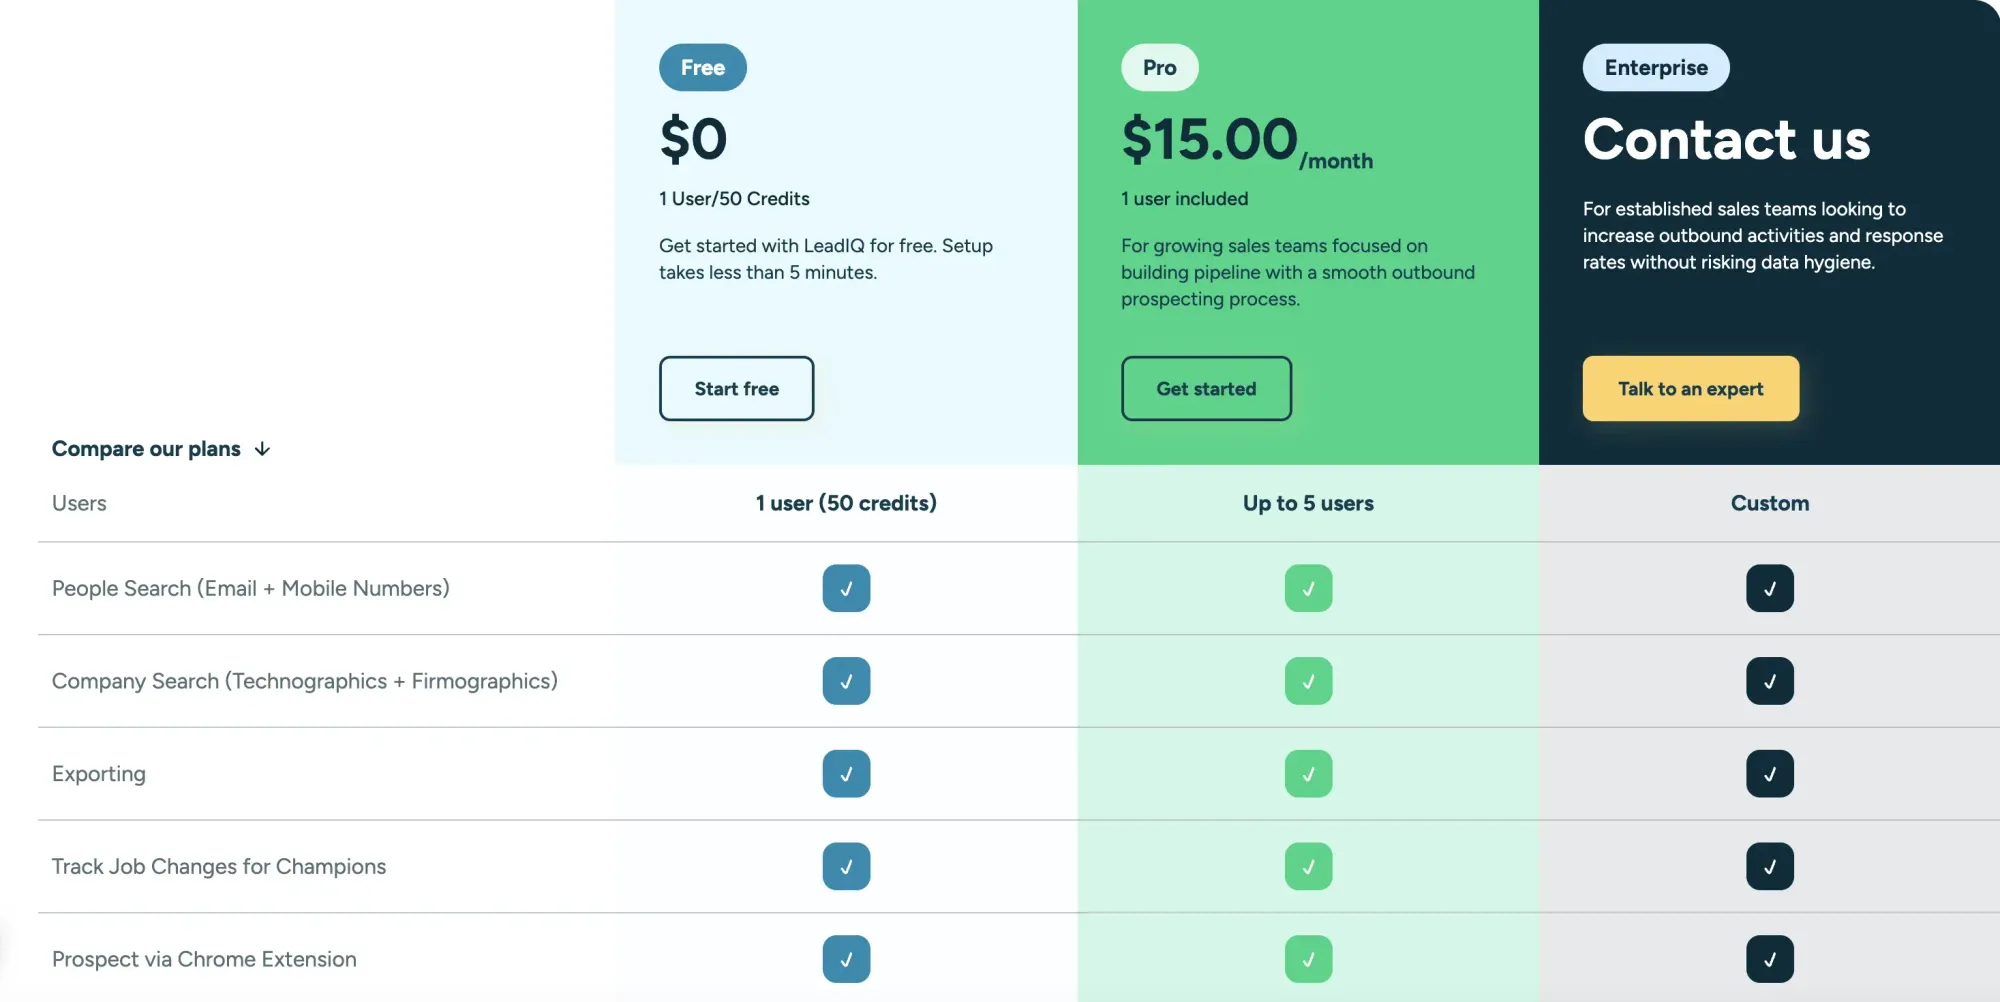
Task: Click the Exporting checkmark in Enterprise column
Action: (x=1770, y=773)
